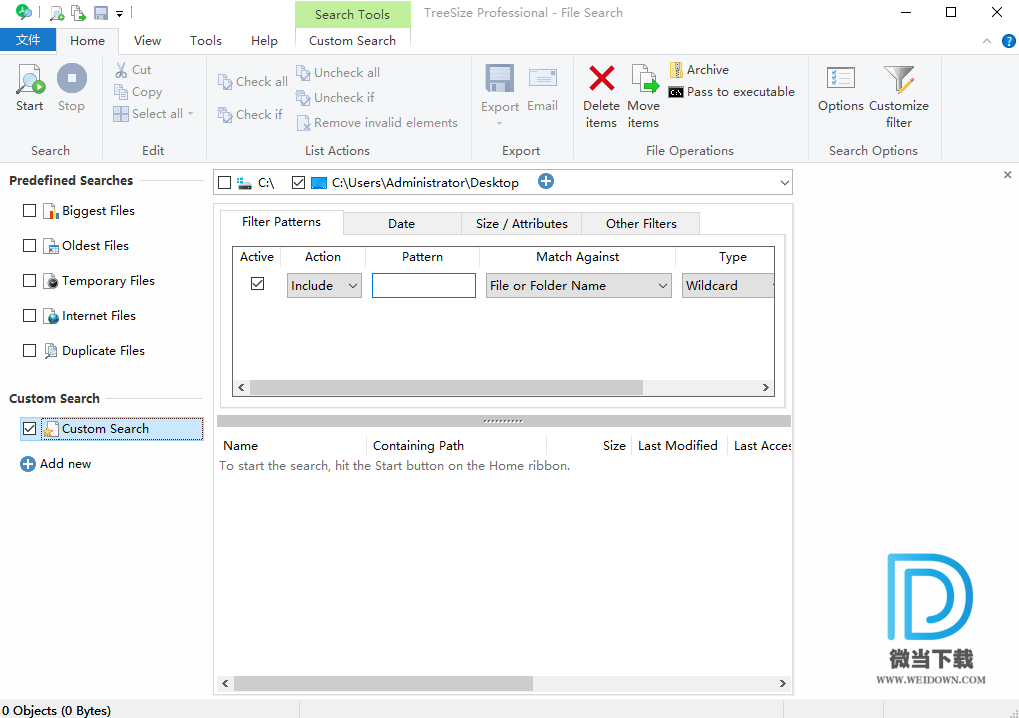Click the Check if command
The height and width of the screenshot is (718, 1019).
pyautogui.click(x=250, y=114)
